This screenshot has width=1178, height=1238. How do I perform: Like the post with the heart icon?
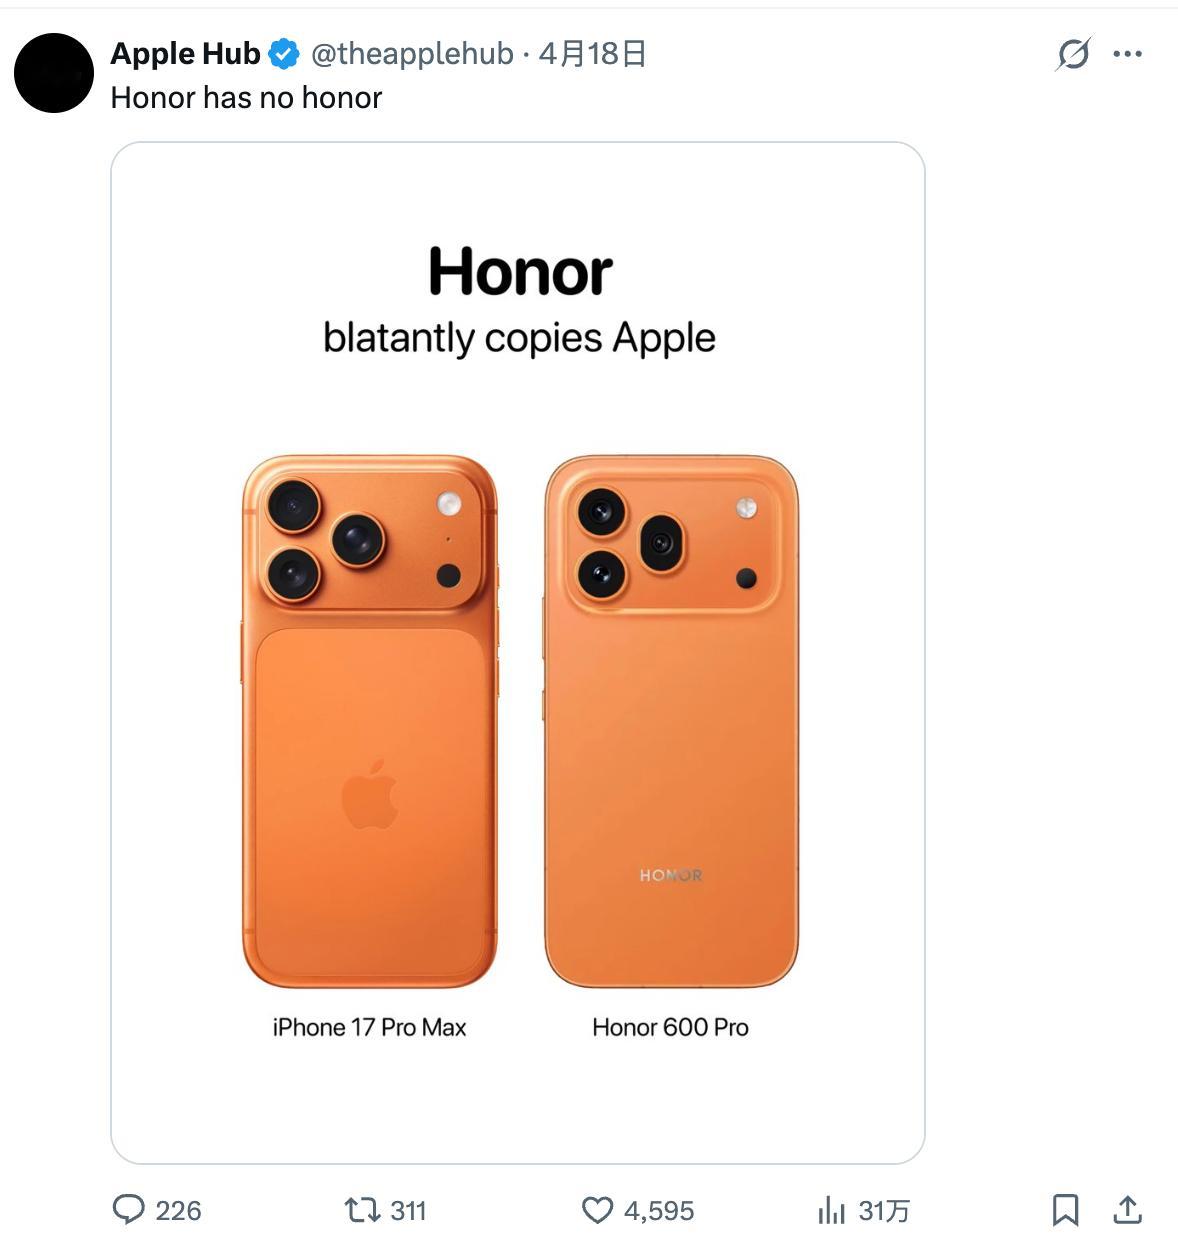point(597,1210)
